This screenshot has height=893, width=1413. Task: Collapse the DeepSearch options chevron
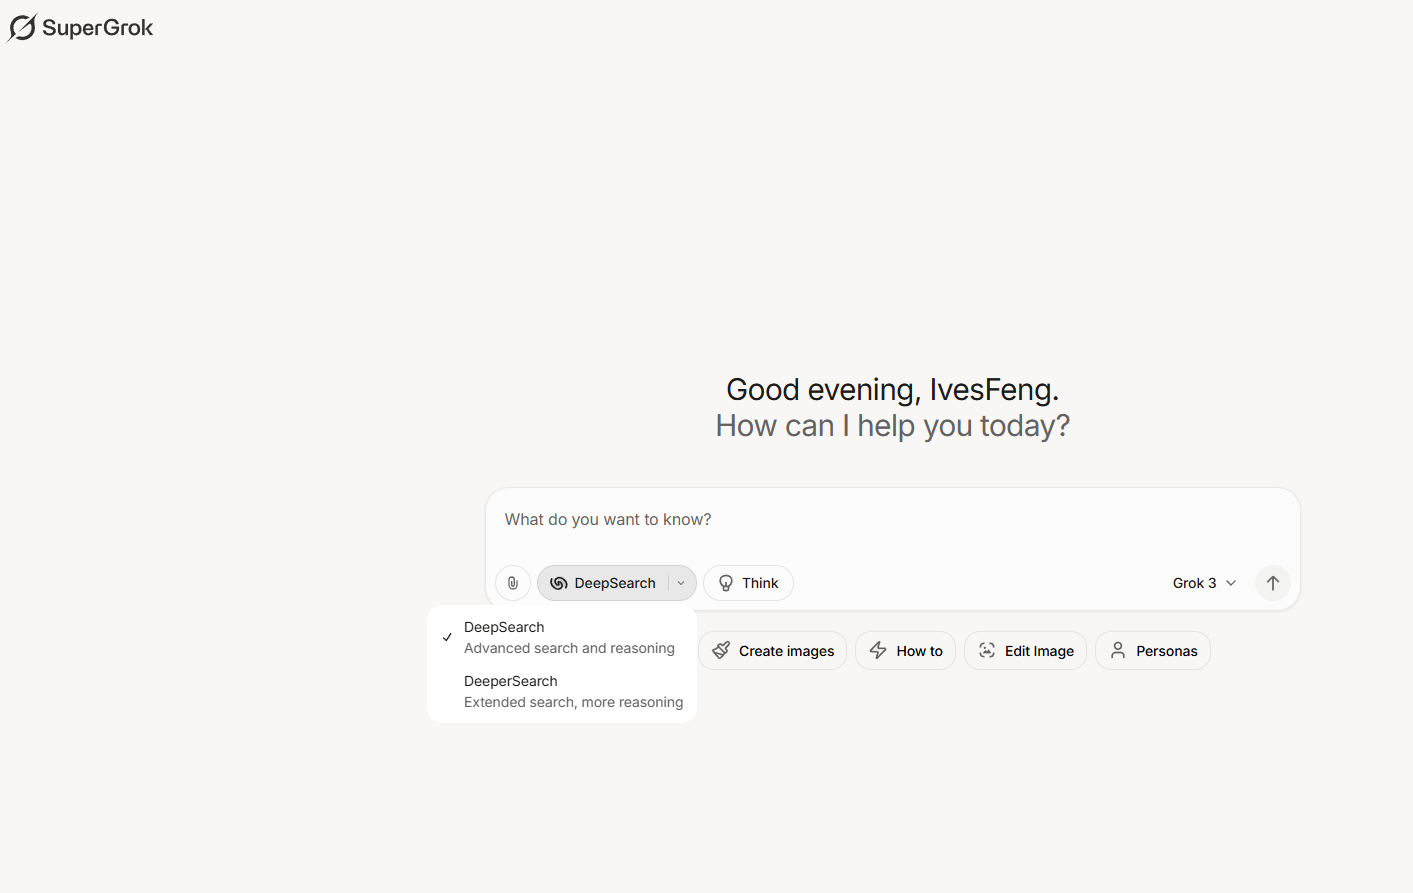[x=681, y=583]
